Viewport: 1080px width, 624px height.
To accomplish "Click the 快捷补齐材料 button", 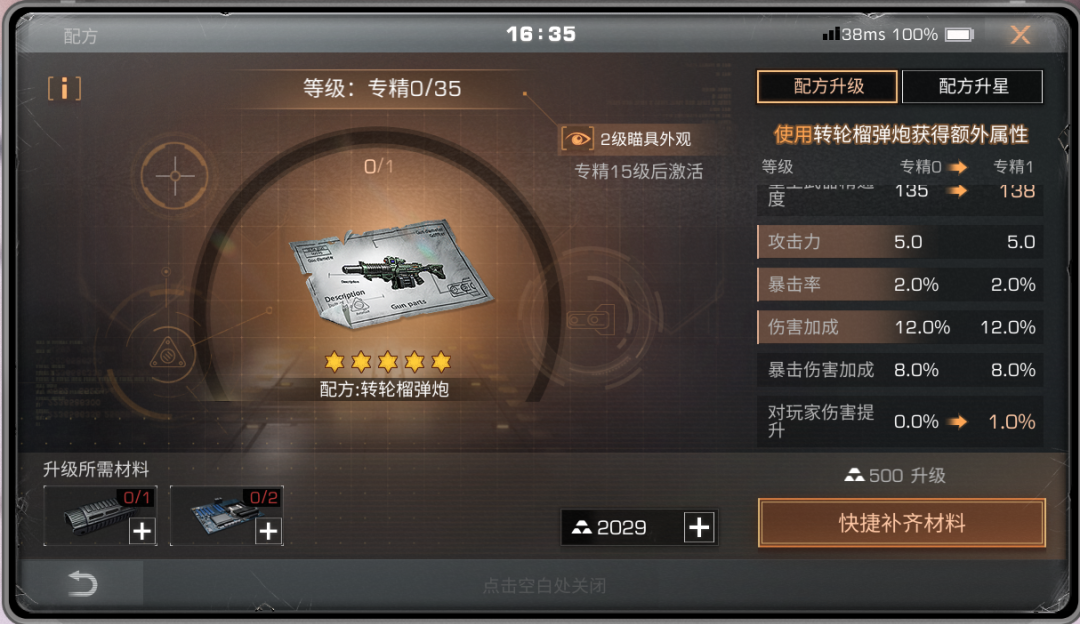I will click(902, 523).
